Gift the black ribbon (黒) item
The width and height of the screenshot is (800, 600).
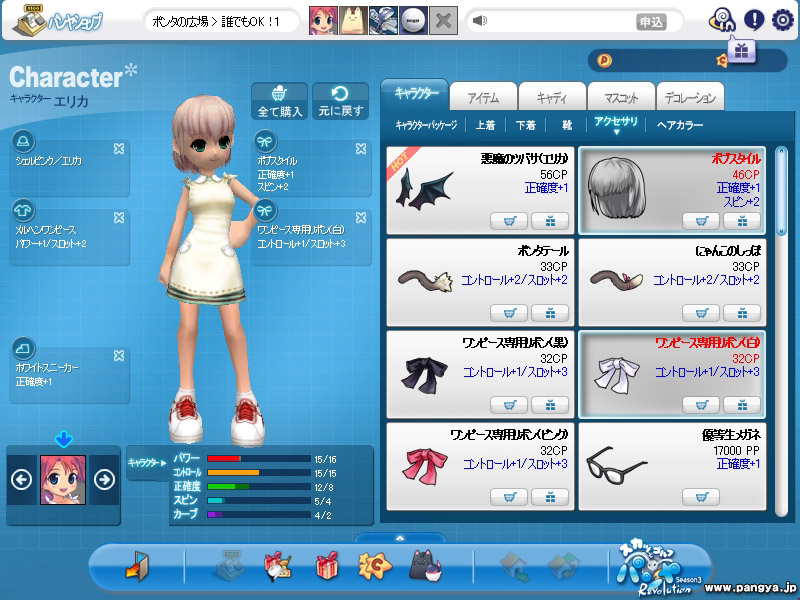coord(550,405)
